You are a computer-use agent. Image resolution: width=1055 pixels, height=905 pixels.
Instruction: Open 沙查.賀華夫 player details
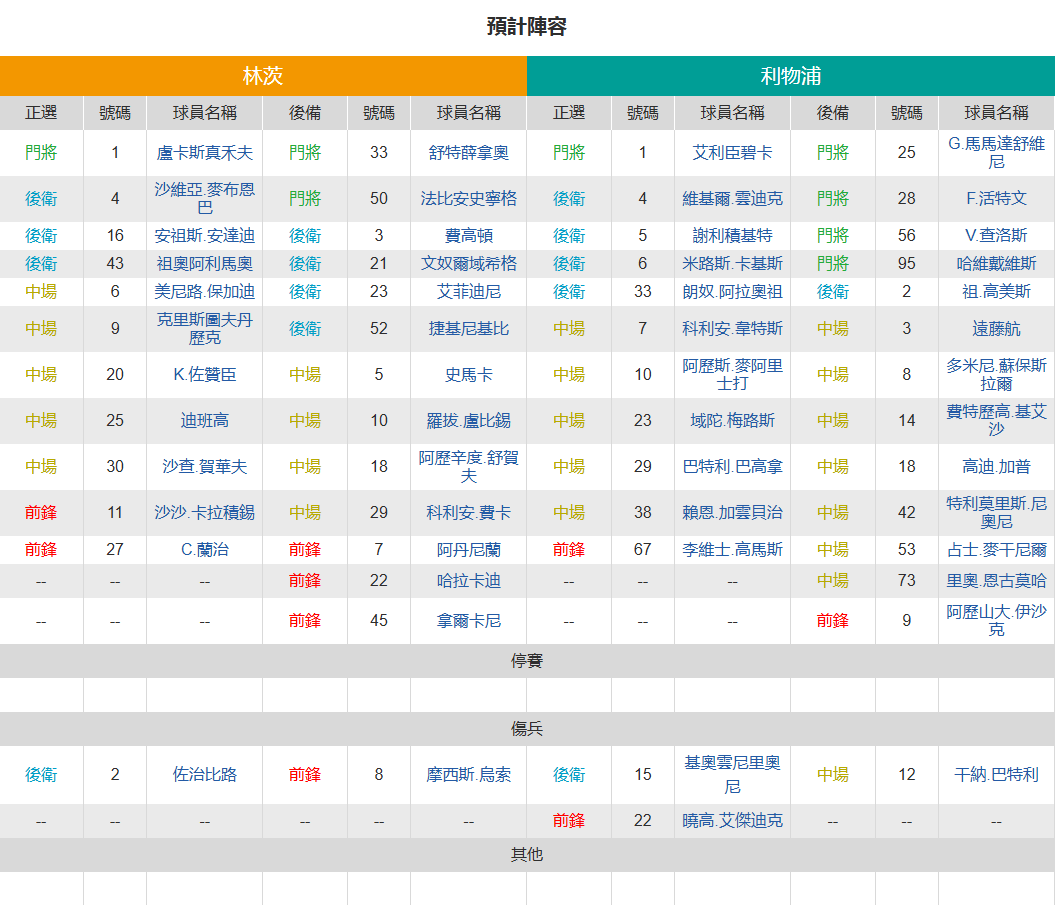tap(205, 466)
